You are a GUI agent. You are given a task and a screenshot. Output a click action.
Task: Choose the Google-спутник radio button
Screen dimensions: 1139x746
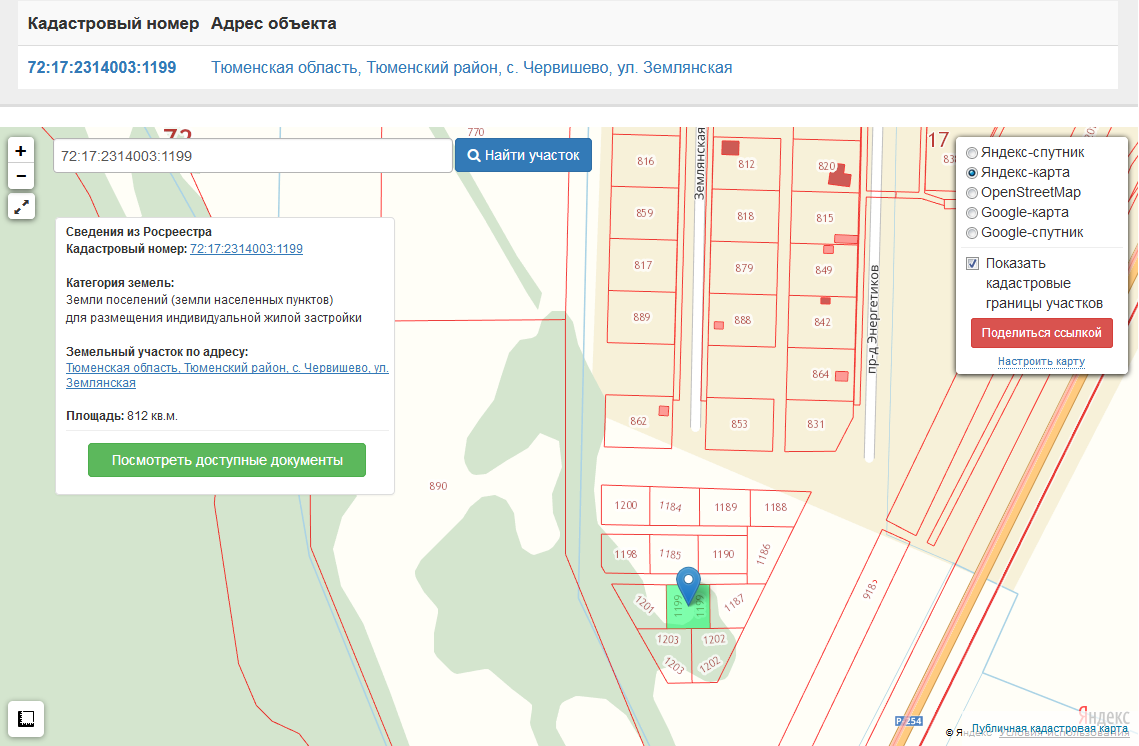click(x=972, y=232)
